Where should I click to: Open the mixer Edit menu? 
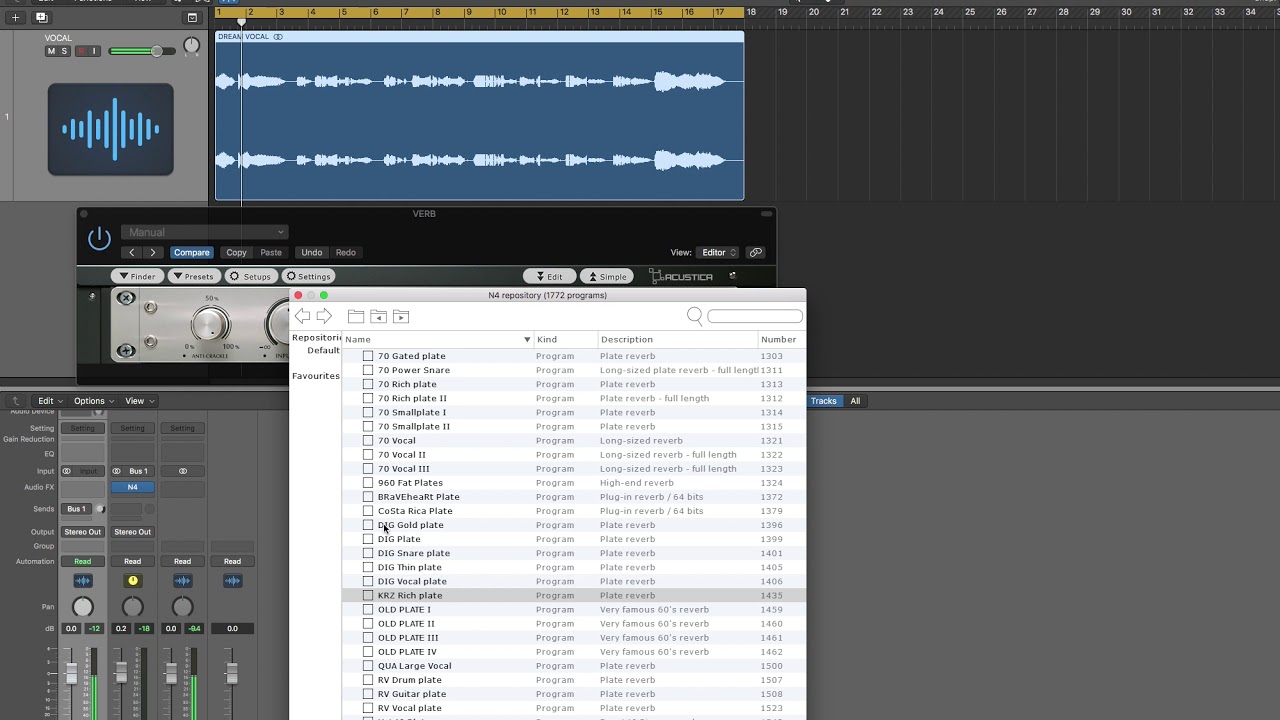point(49,401)
